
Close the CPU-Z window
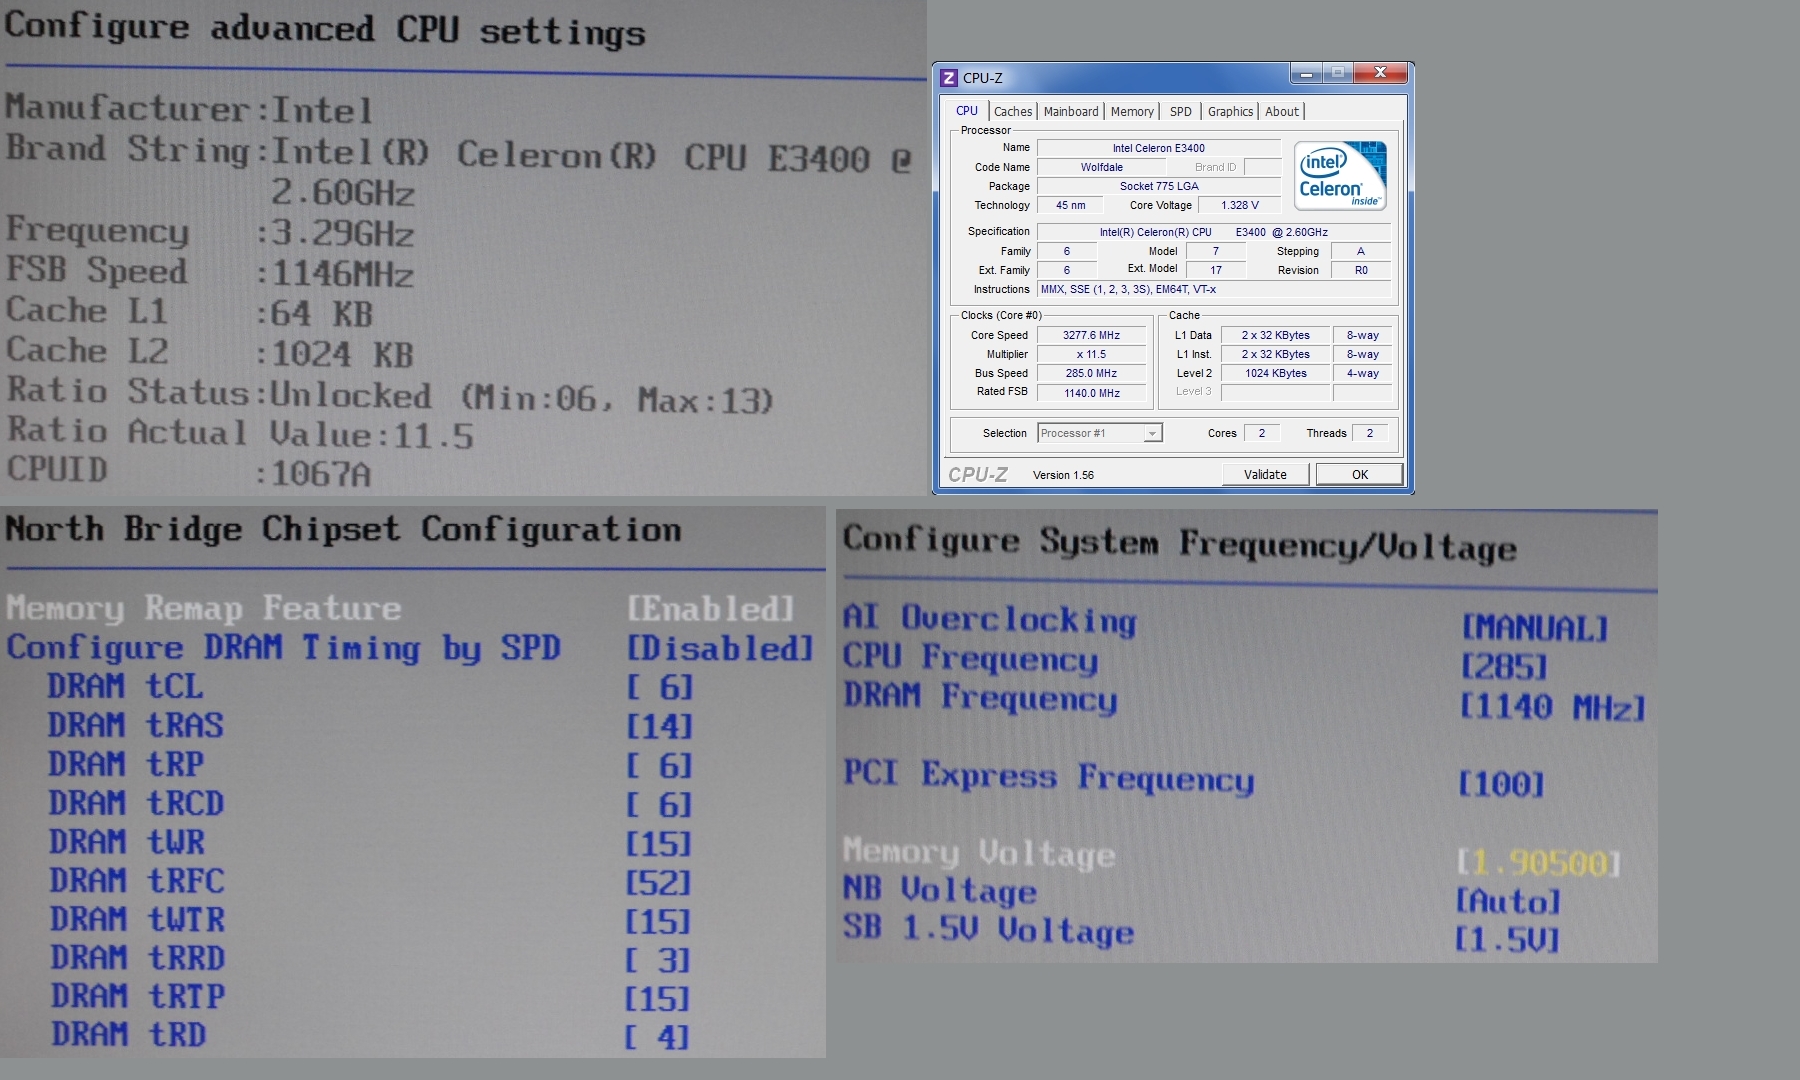(1380, 73)
